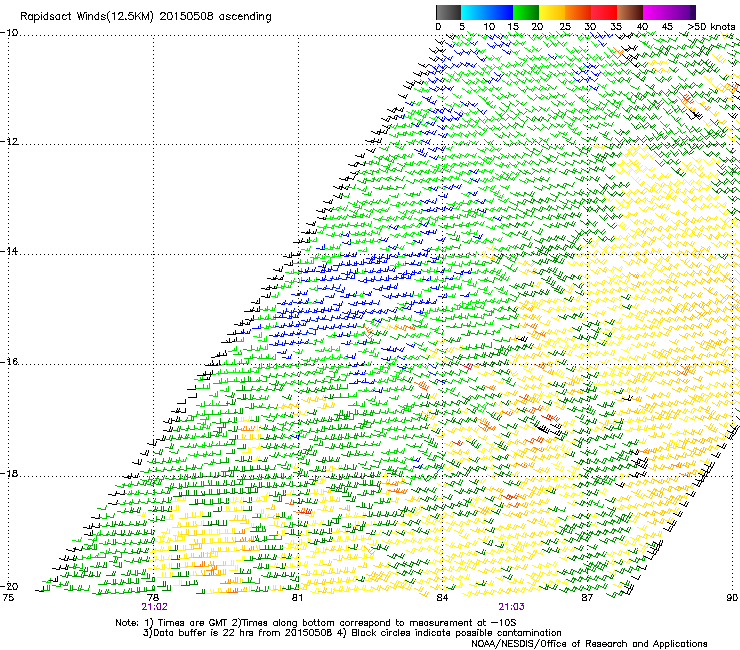
Task: Click the purple 21:03 time stamp
Action: [x=512, y=607]
